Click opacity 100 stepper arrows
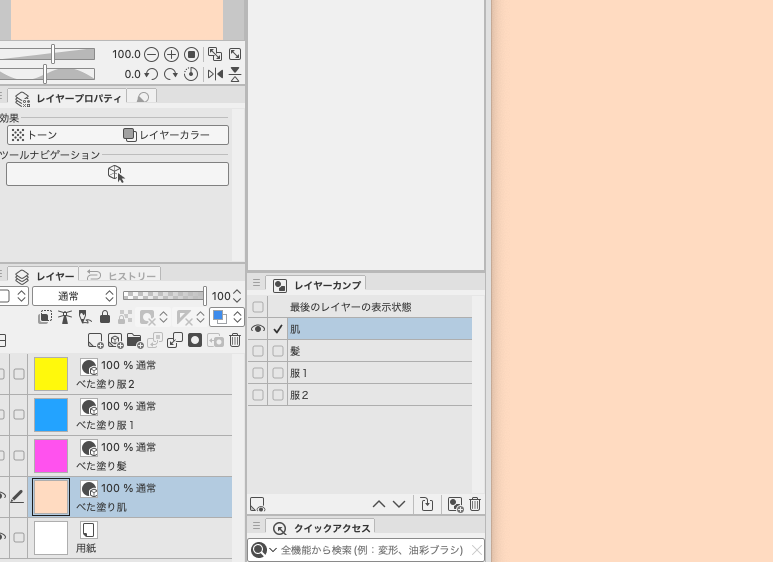This screenshot has width=773, height=562. click(x=237, y=296)
